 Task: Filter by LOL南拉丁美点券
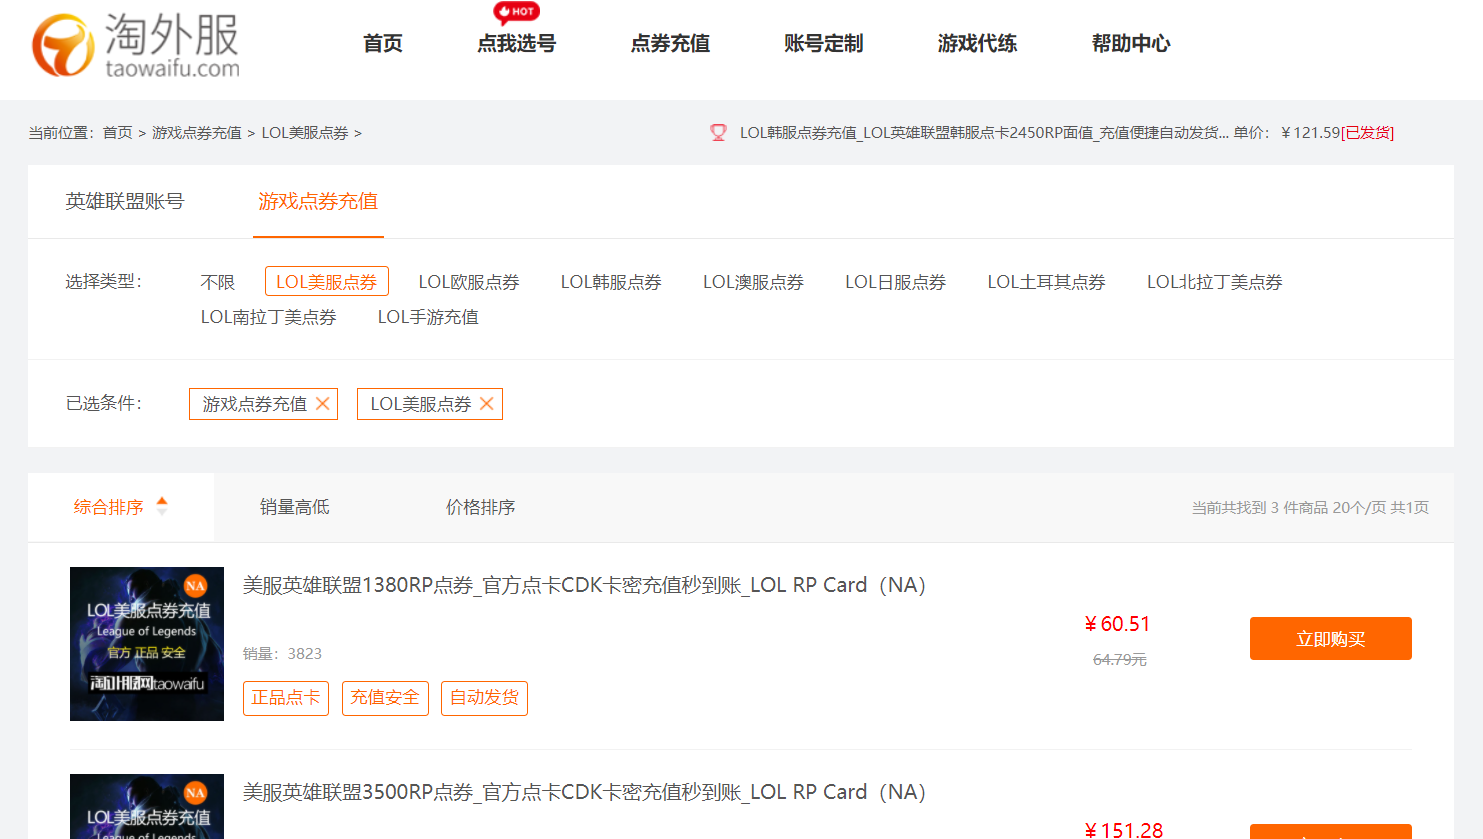(x=268, y=317)
